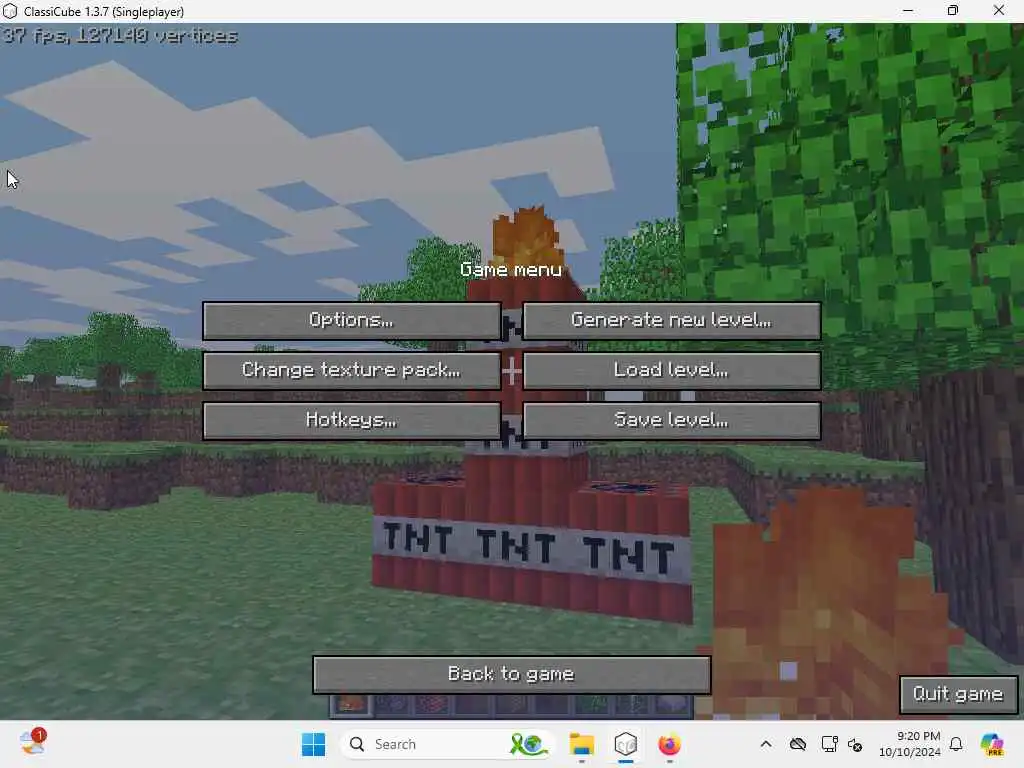Maximize the ClassiCube window
Image resolution: width=1024 pixels, height=768 pixels.
pyautogui.click(x=953, y=10)
